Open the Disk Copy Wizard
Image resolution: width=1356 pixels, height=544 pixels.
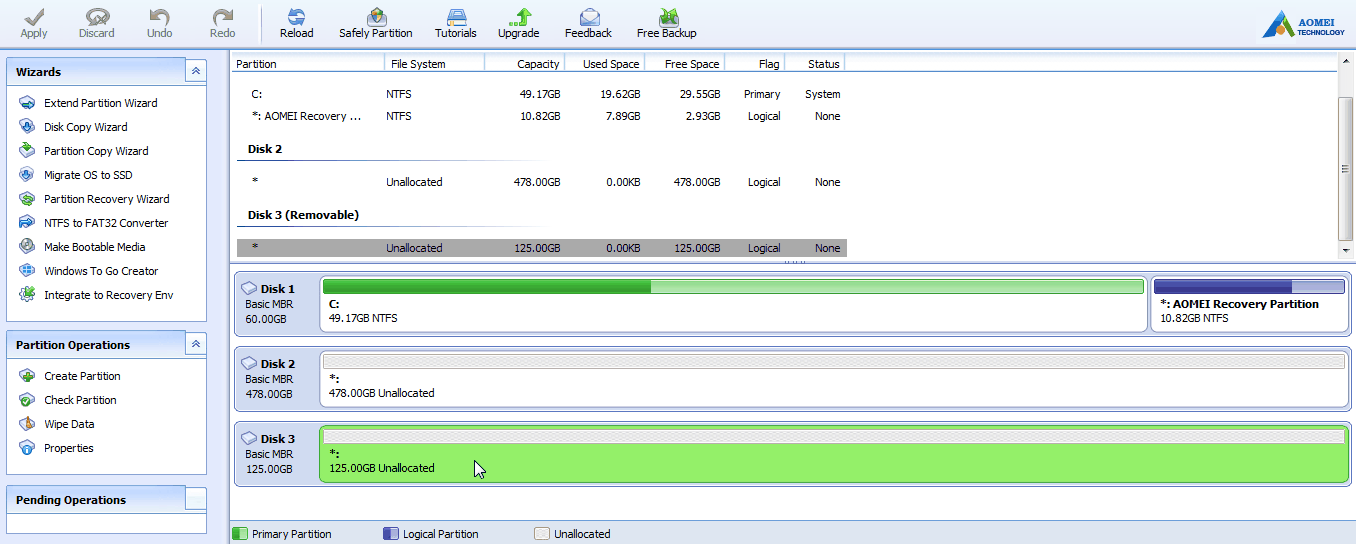click(85, 127)
